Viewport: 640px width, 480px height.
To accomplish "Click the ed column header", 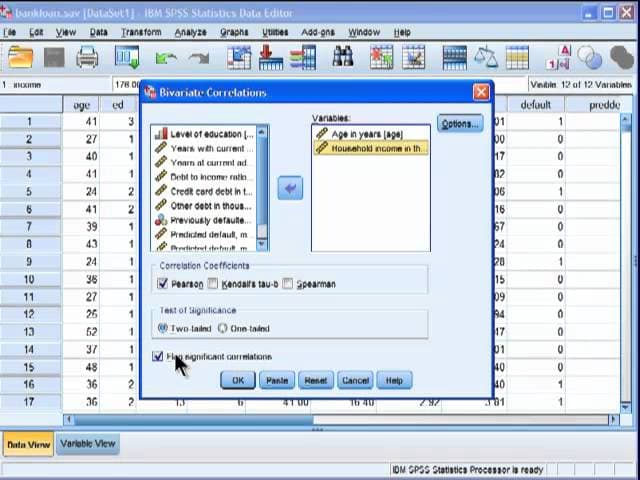I will [x=118, y=105].
